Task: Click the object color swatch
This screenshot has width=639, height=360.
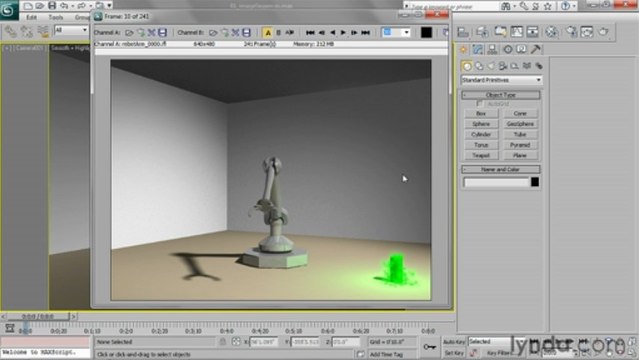Action: pyautogui.click(x=535, y=182)
